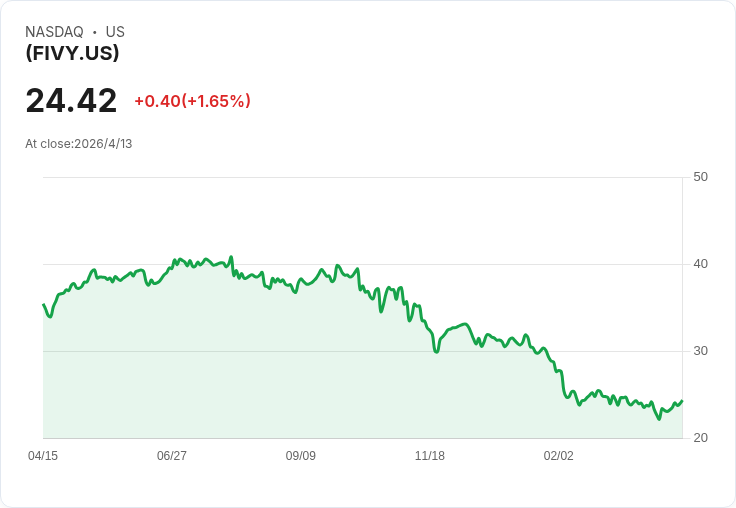Select the 09/09 date on x-axis
The image size is (736, 508).
[x=301, y=456]
